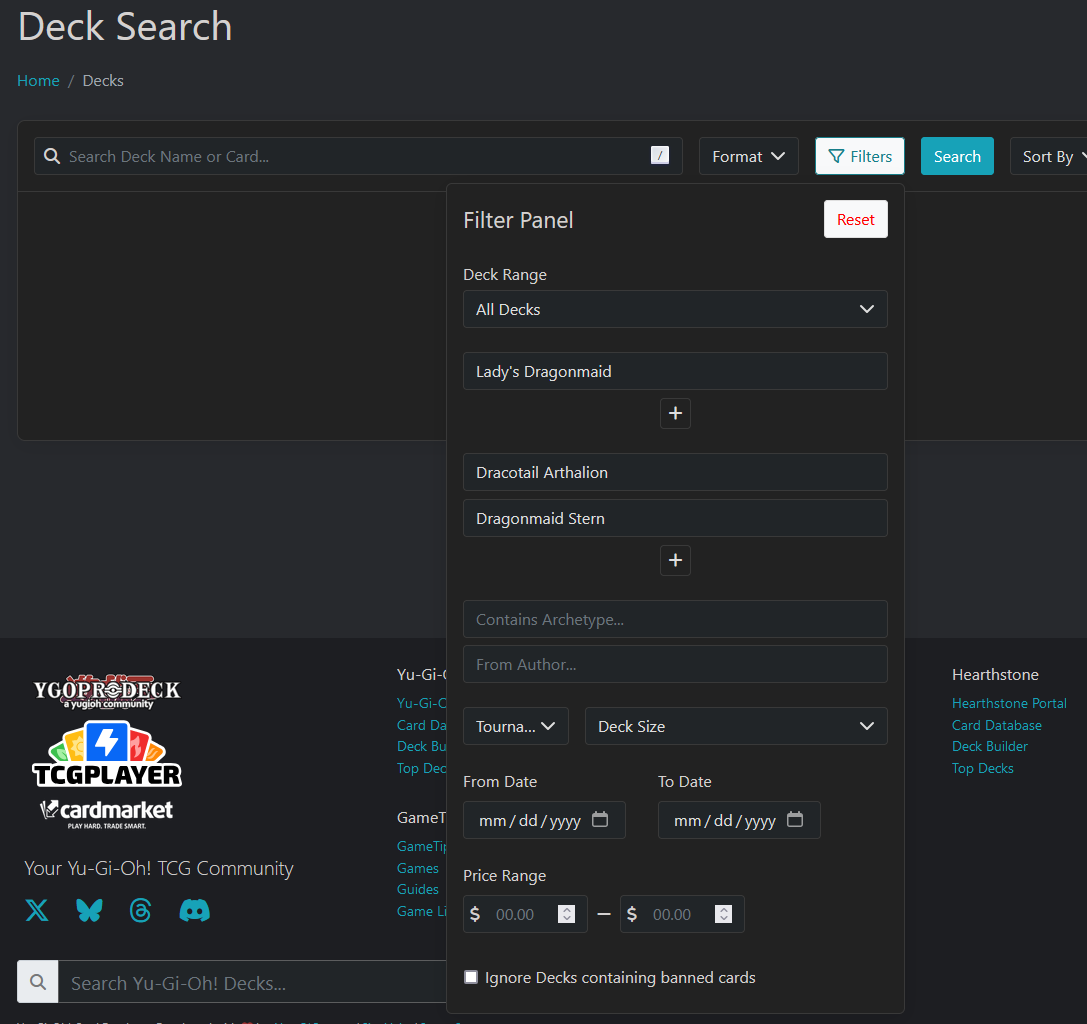
Task: Open the From Date calendar picker icon
Action: click(x=600, y=819)
